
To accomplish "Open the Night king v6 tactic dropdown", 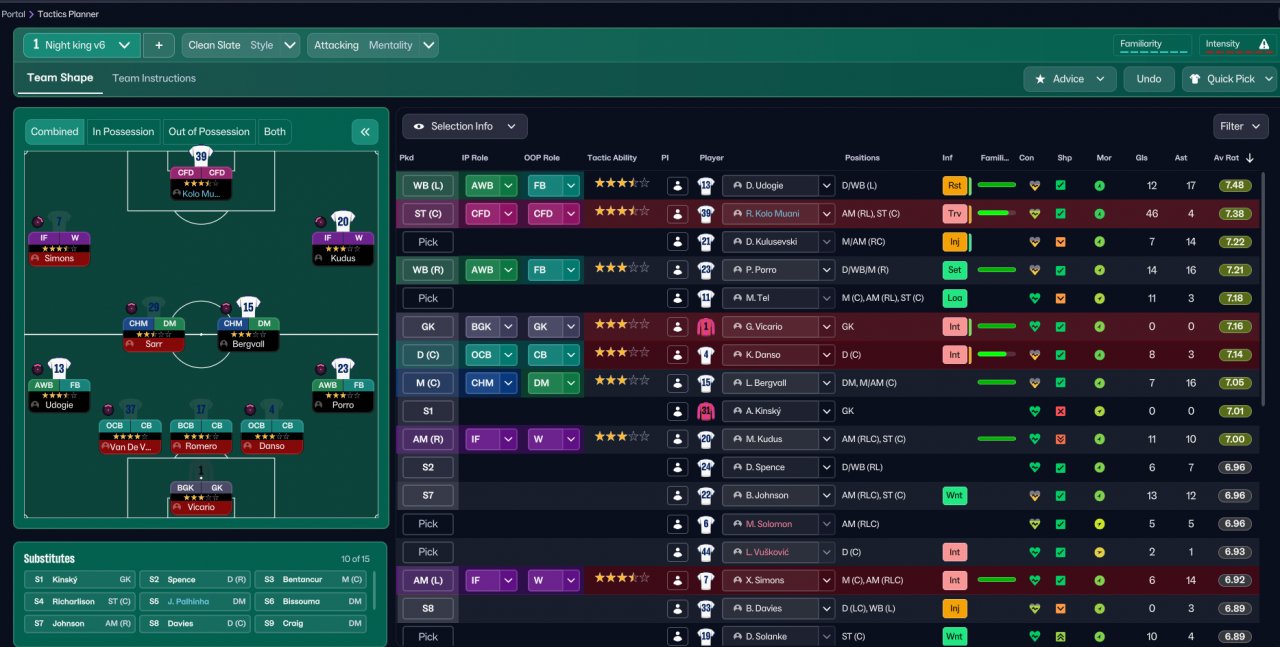I will (82, 45).
